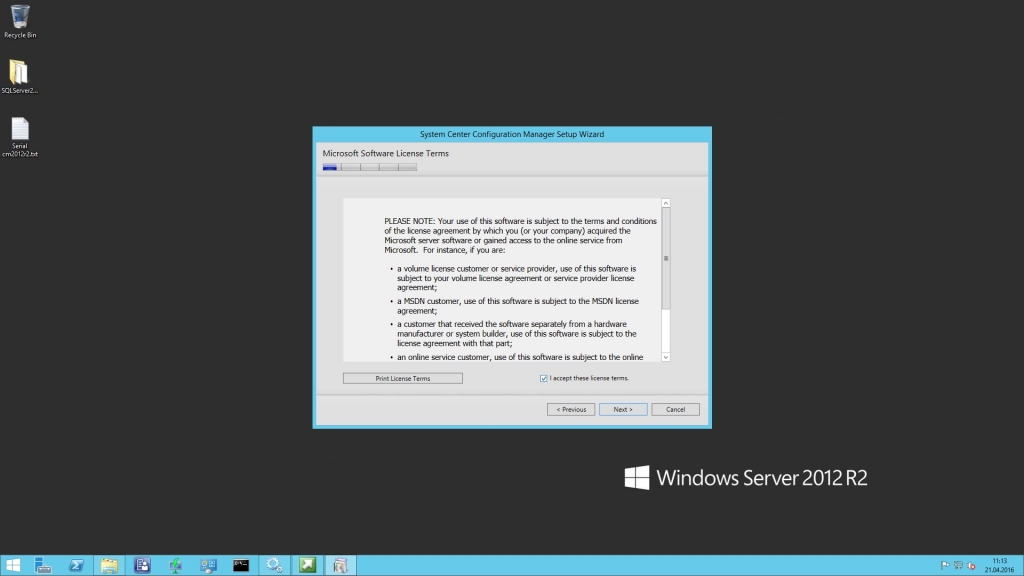
Task: Open the Start menu
Action: (x=13, y=565)
